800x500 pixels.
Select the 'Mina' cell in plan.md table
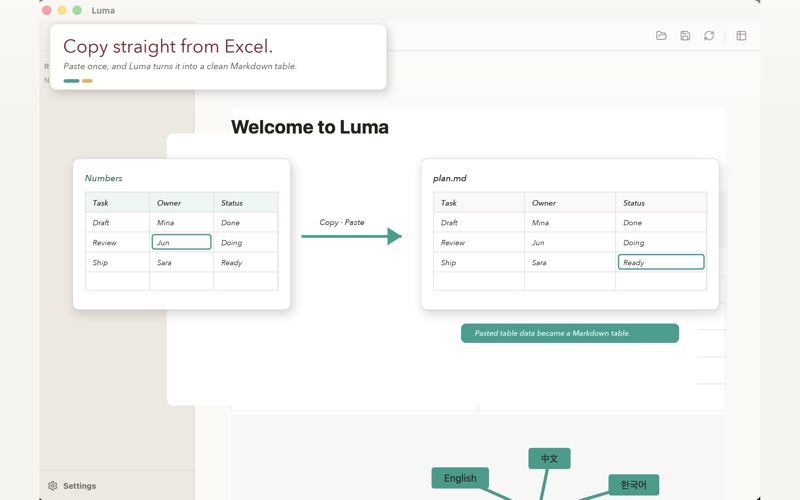[x=570, y=222]
